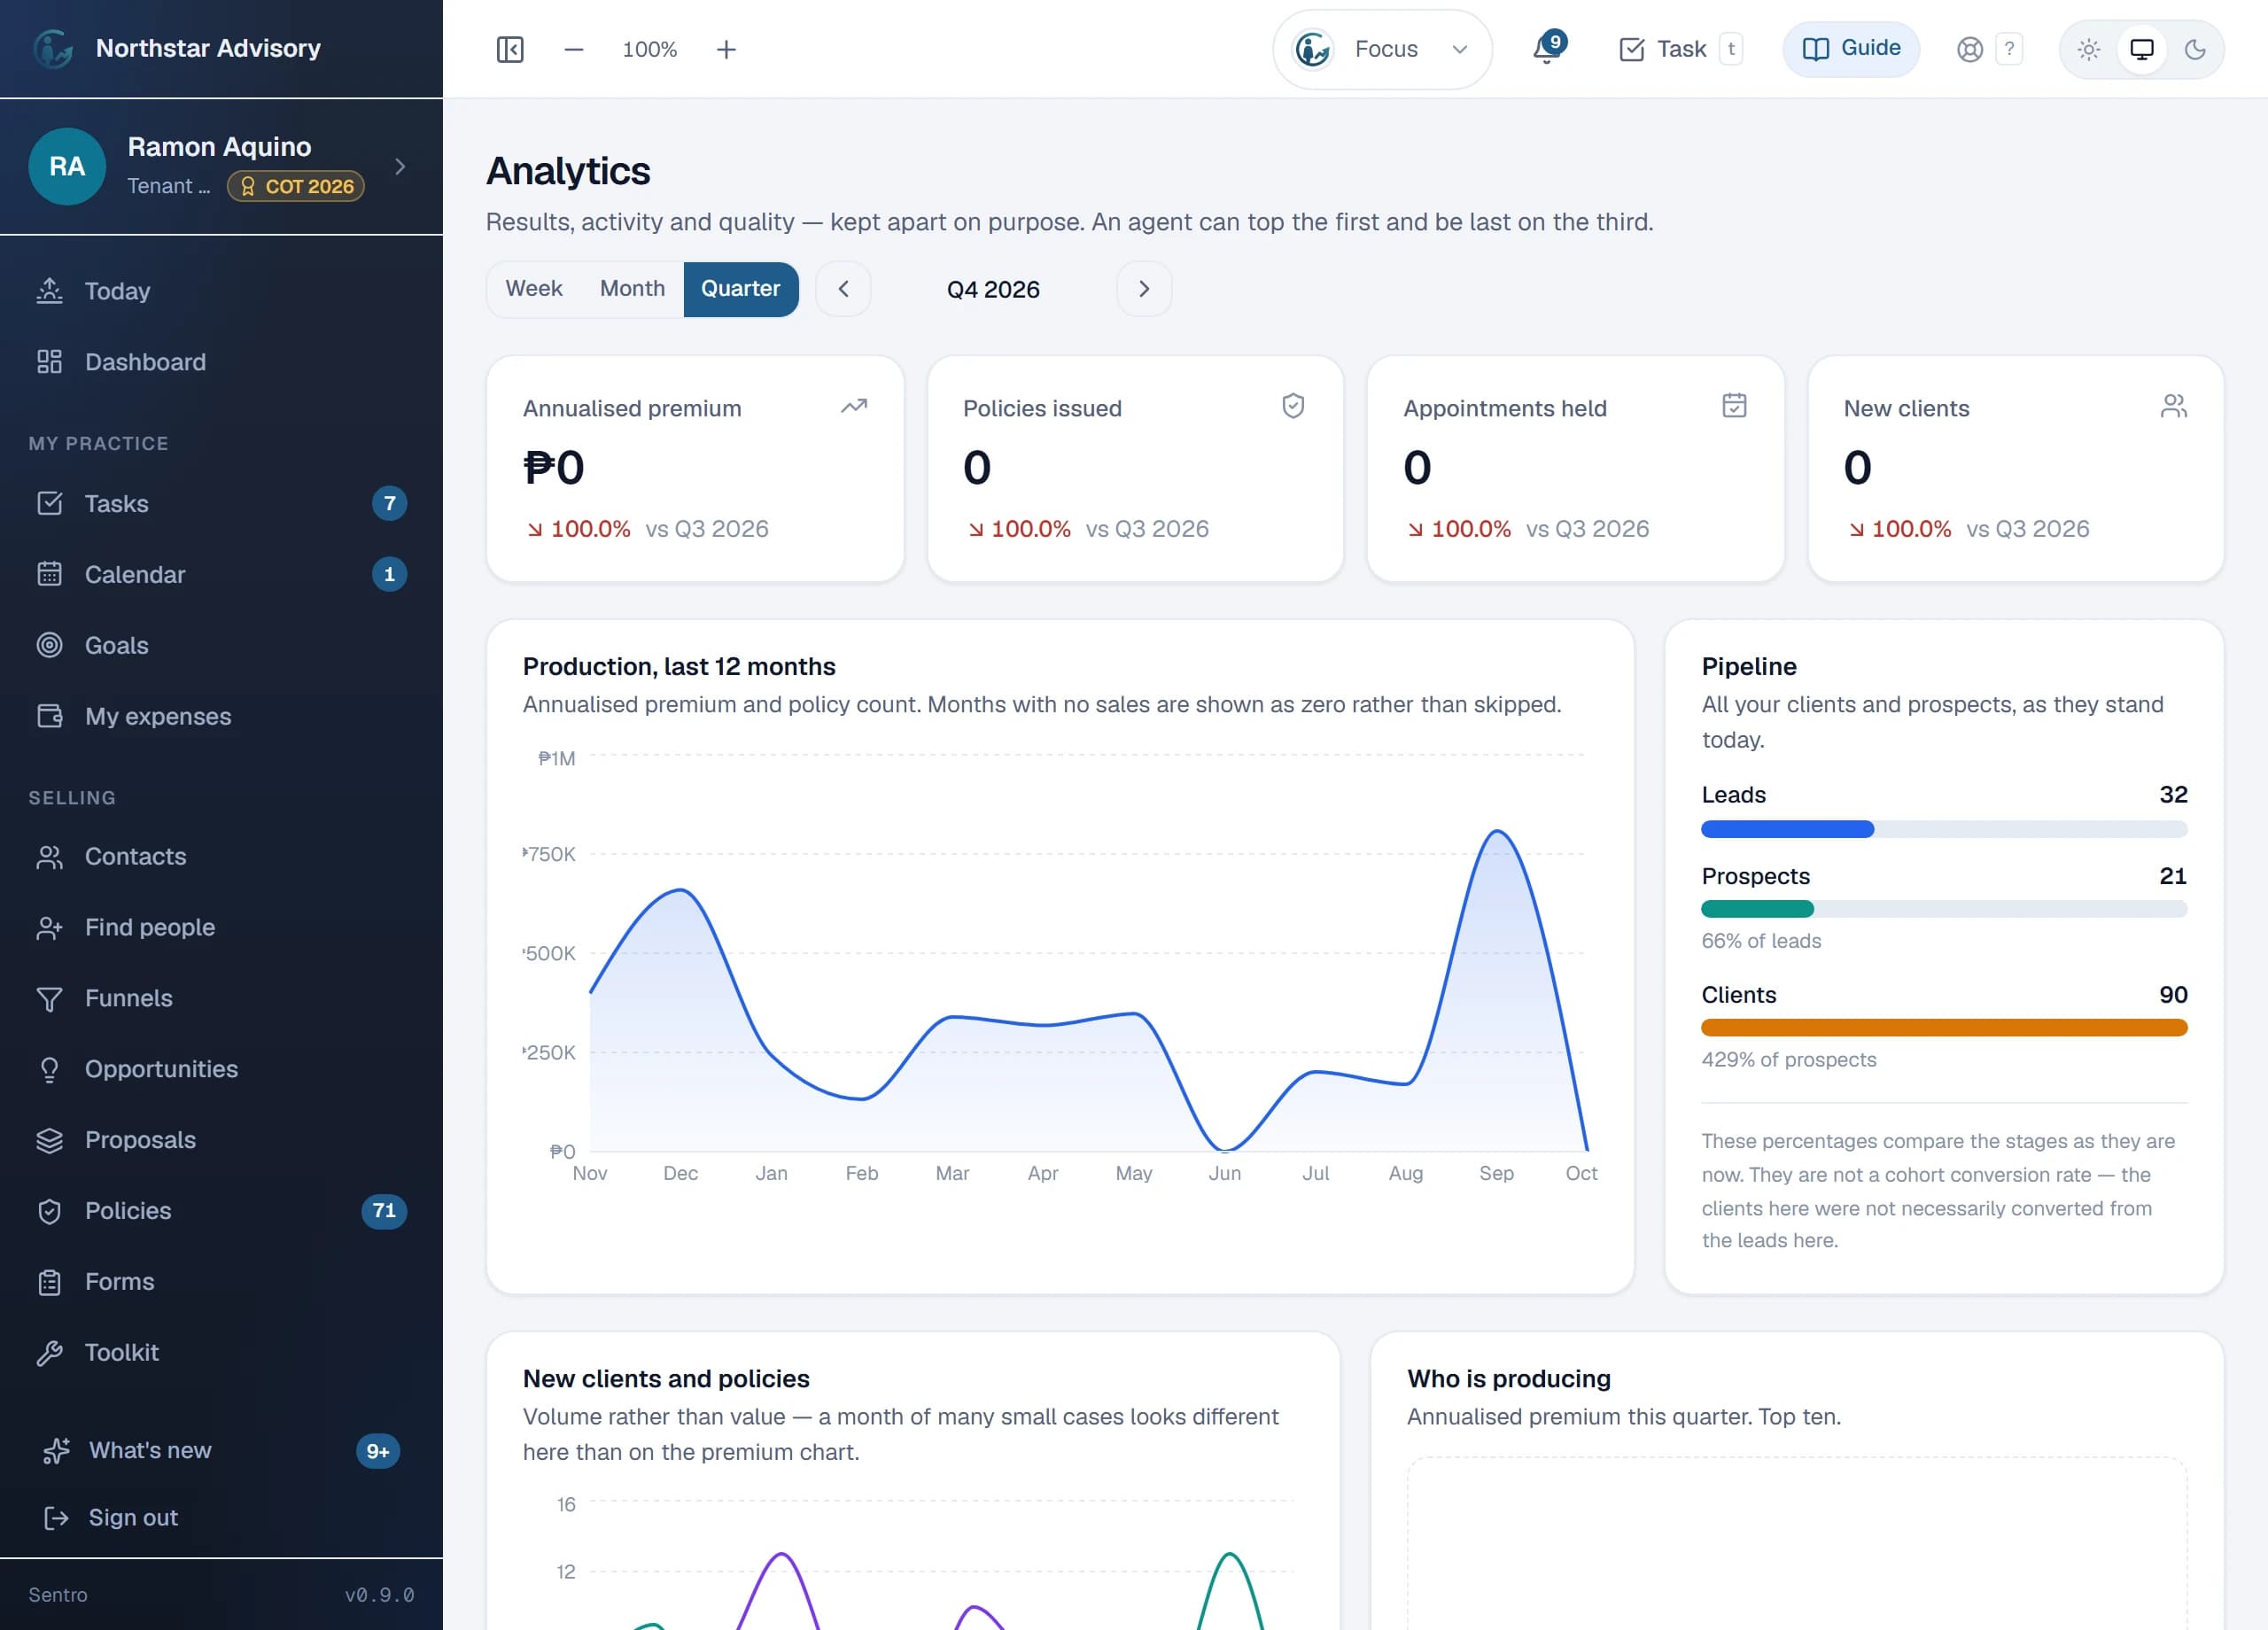Select the Quarter period
Screen dimensions: 2268x1630
[x=741, y=289]
